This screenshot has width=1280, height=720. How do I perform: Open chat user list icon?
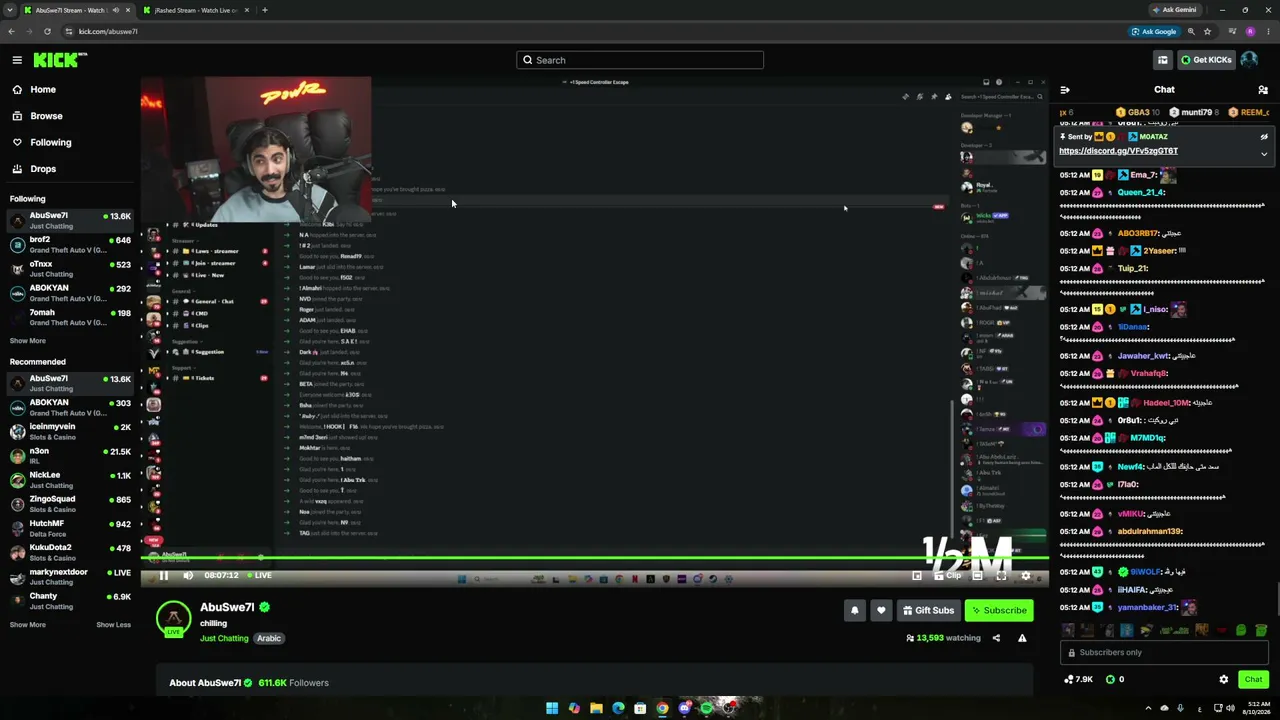[x=1263, y=90]
